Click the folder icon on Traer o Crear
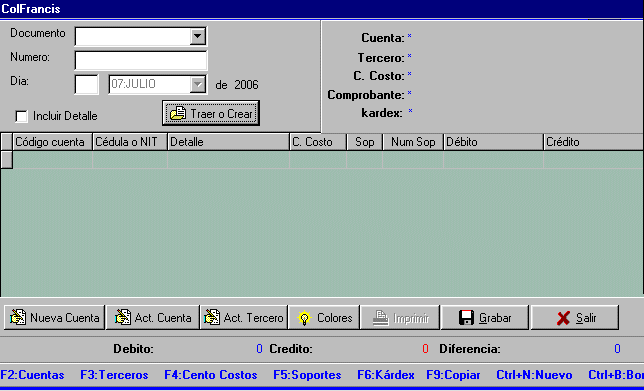The height and width of the screenshot is (391, 644). (x=178, y=113)
